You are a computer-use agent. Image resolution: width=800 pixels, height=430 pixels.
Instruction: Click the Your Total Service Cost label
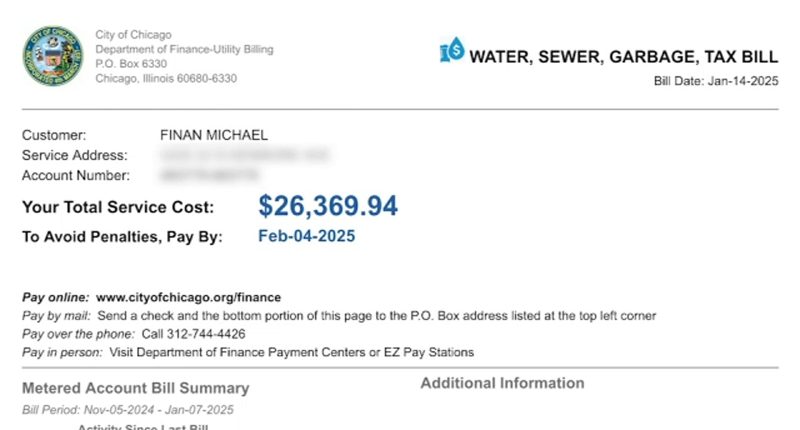click(x=118, y=208)
